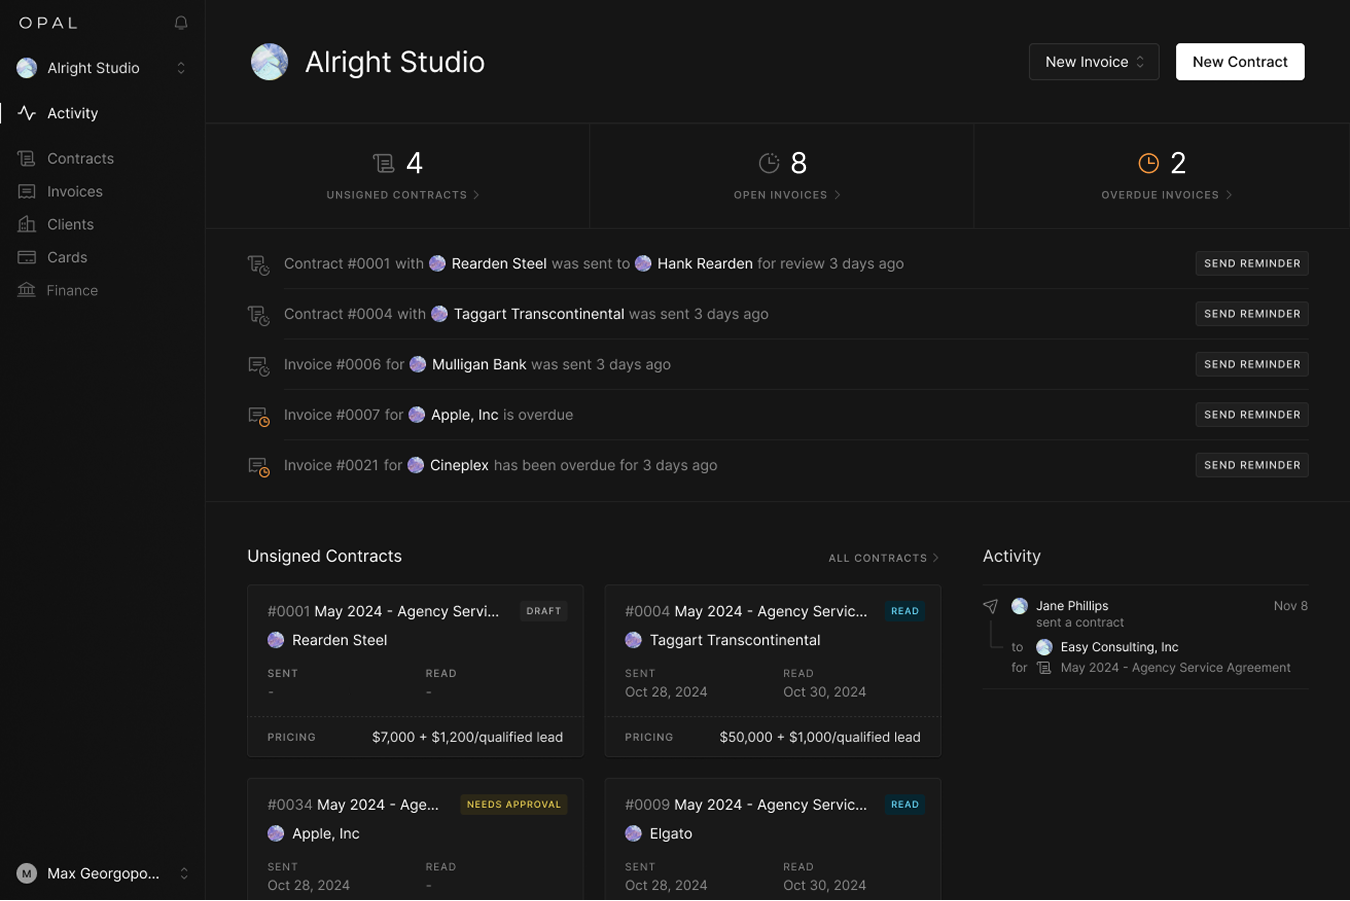Screen dimensions: 1350x901
Task: Click the Activity pulse icon
Action: [27, 113]
